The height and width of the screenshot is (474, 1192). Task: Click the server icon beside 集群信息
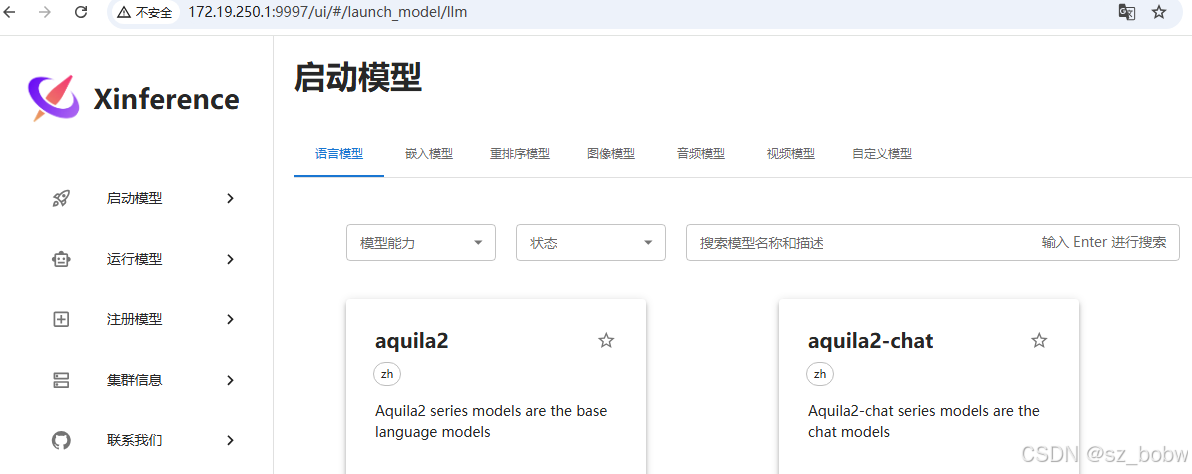coord(61,381)
